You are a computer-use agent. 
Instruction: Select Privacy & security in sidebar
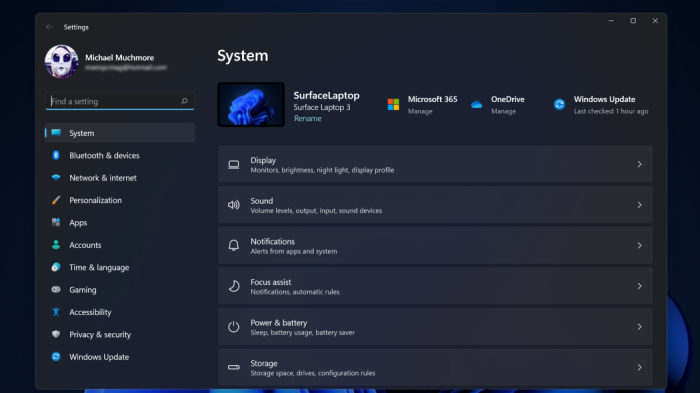point(120,334)
